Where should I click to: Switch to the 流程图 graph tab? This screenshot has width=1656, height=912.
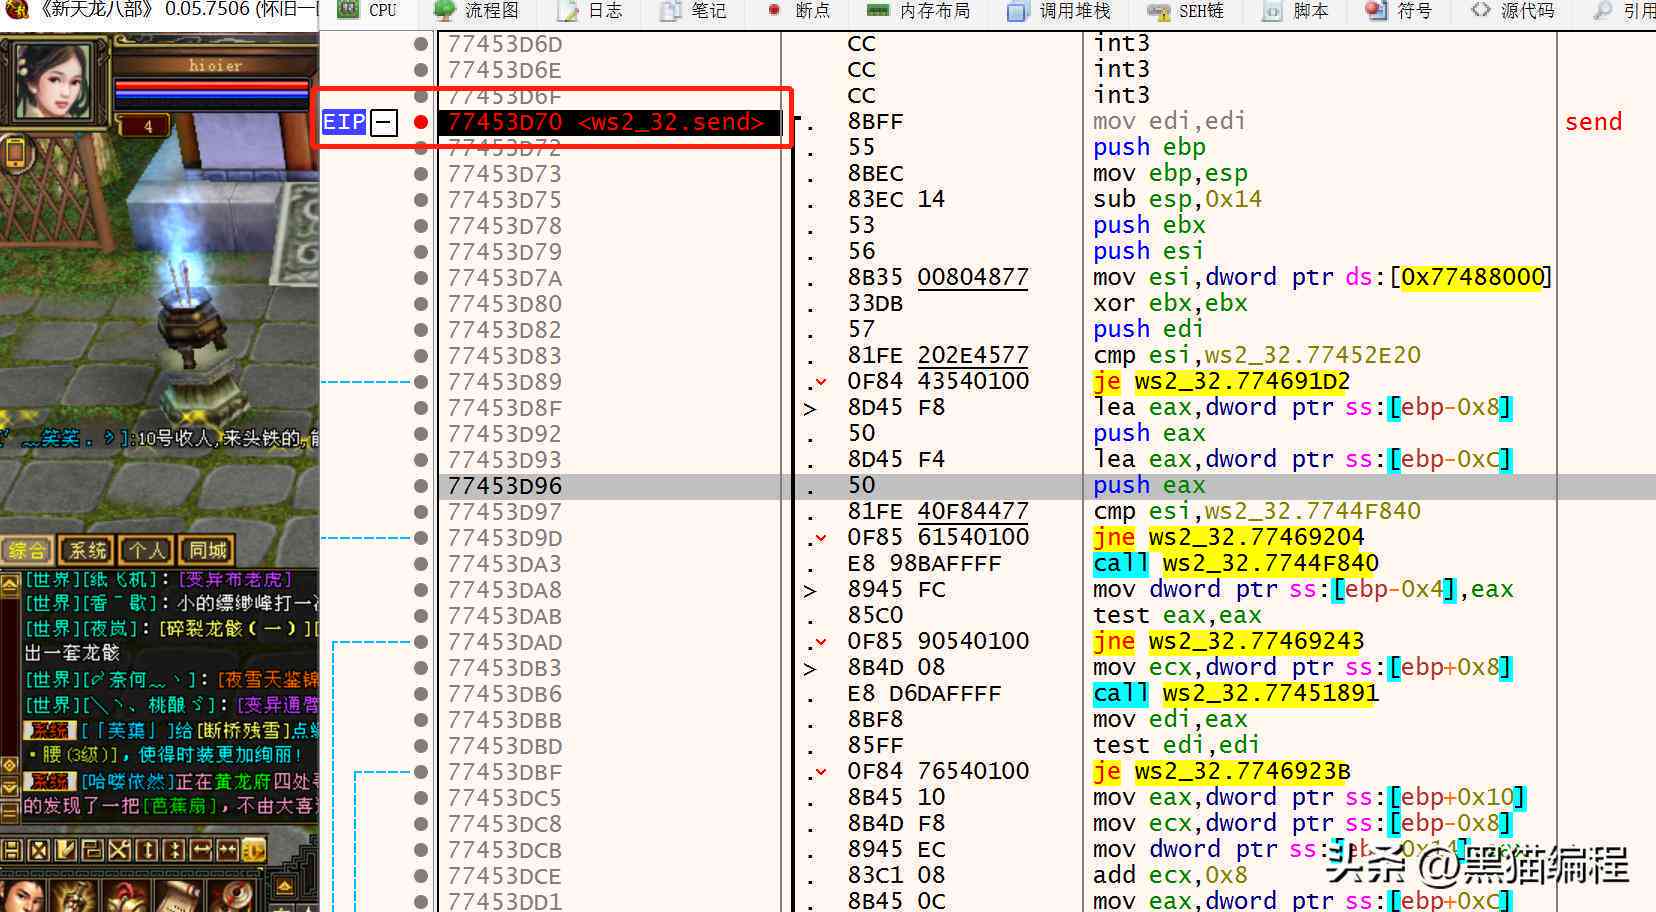478,10
